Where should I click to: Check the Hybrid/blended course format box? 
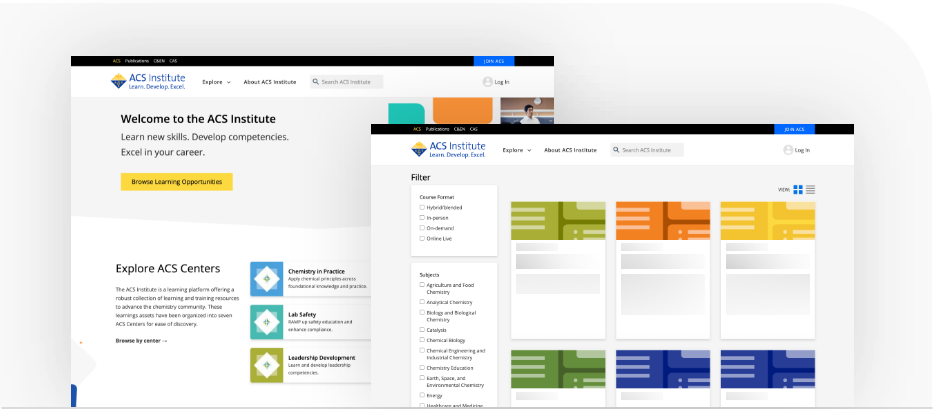[422, 207]
